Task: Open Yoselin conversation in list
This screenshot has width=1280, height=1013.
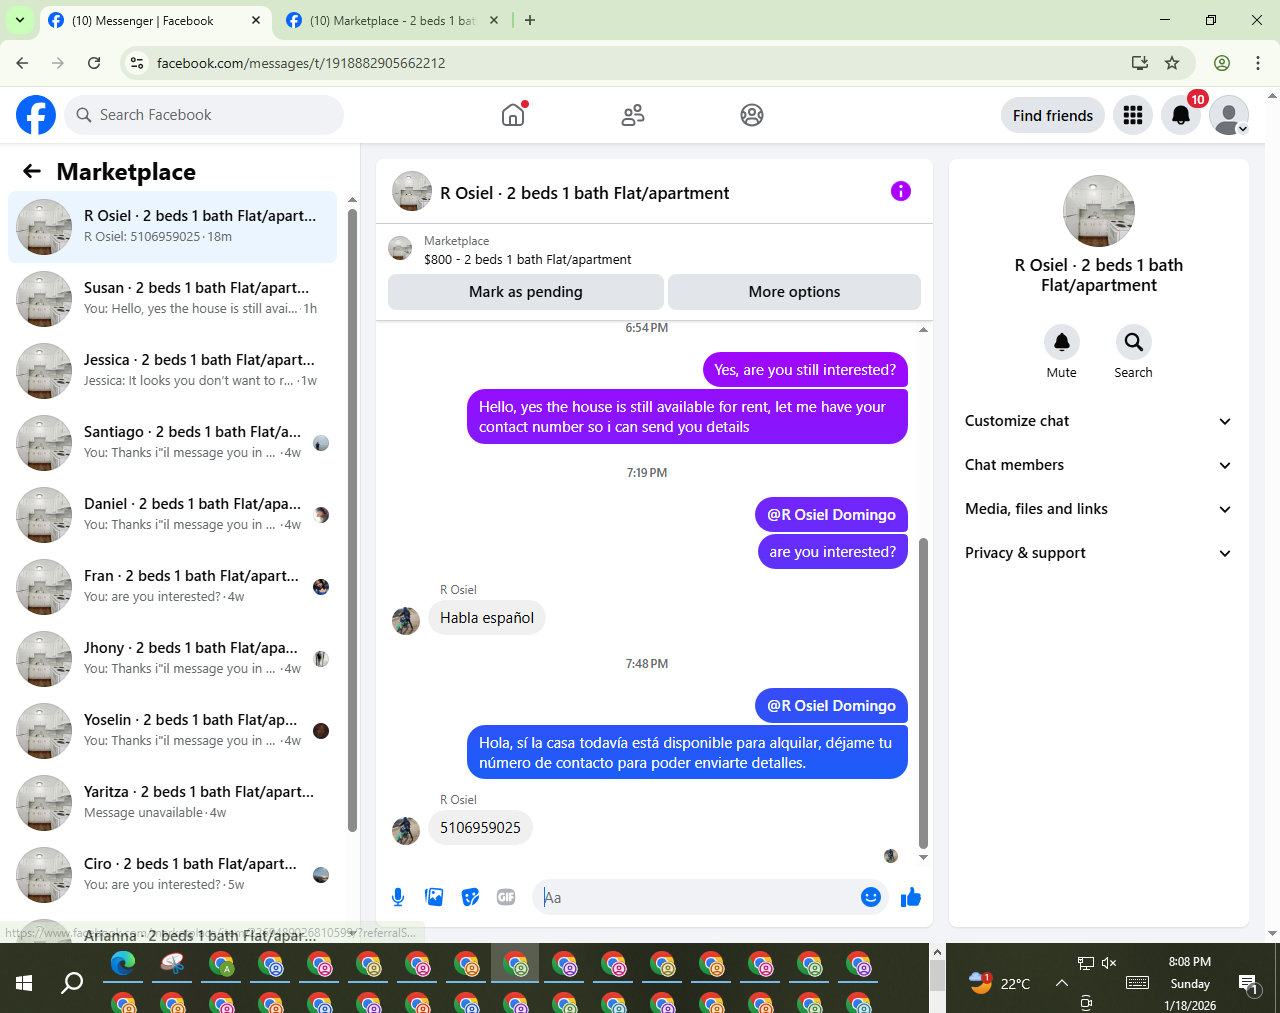Action: 172,731
